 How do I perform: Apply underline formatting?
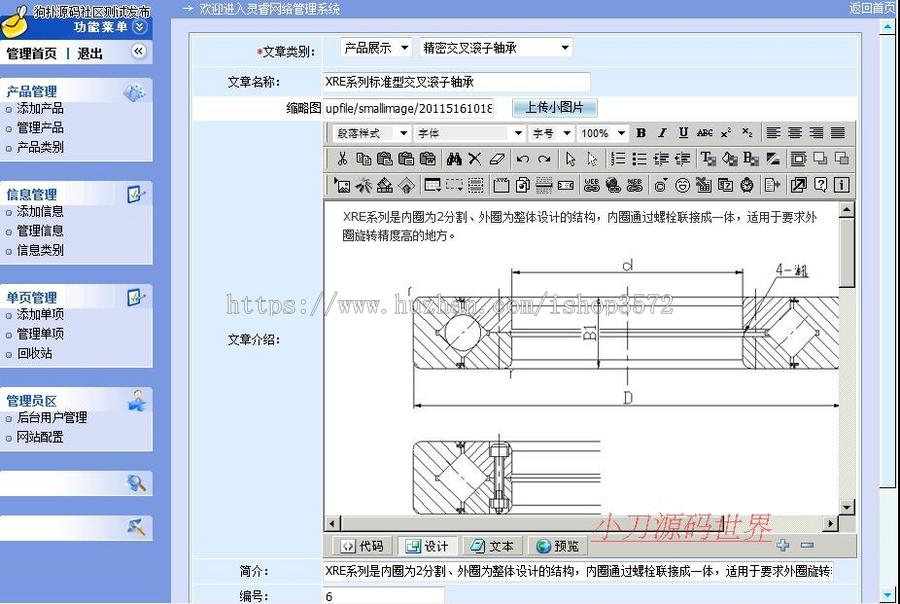click(x=683, y=133)
